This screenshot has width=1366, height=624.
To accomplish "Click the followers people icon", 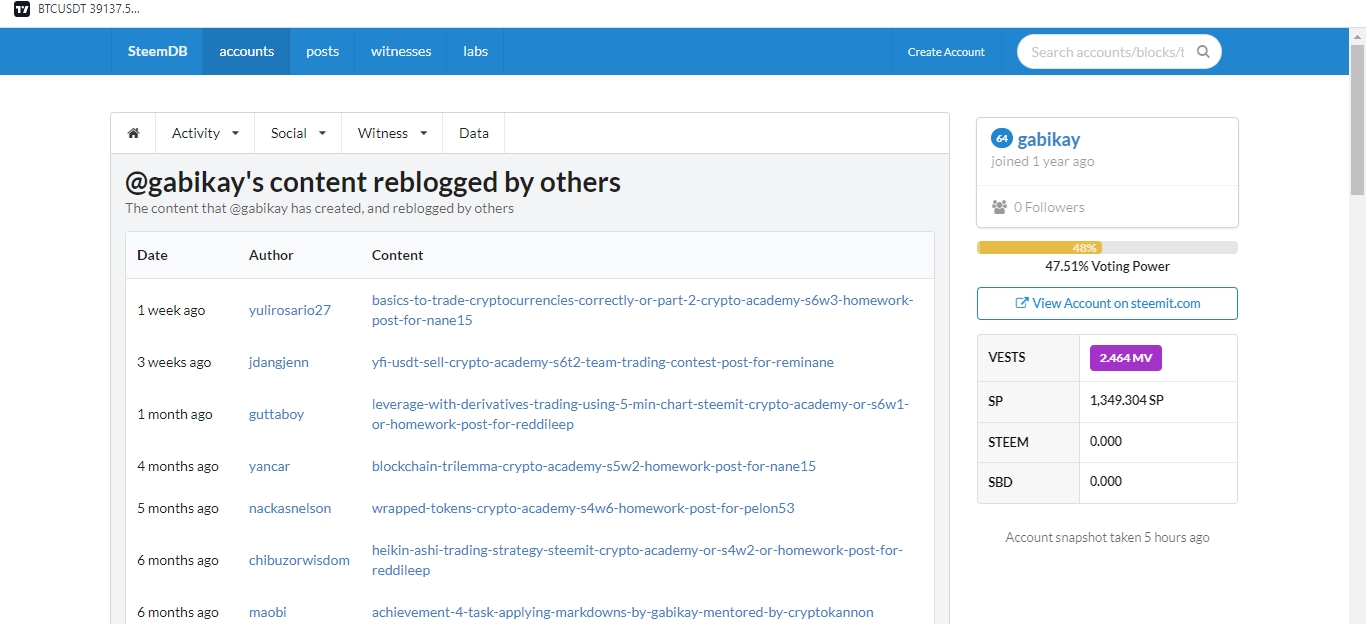I will 999,207.
